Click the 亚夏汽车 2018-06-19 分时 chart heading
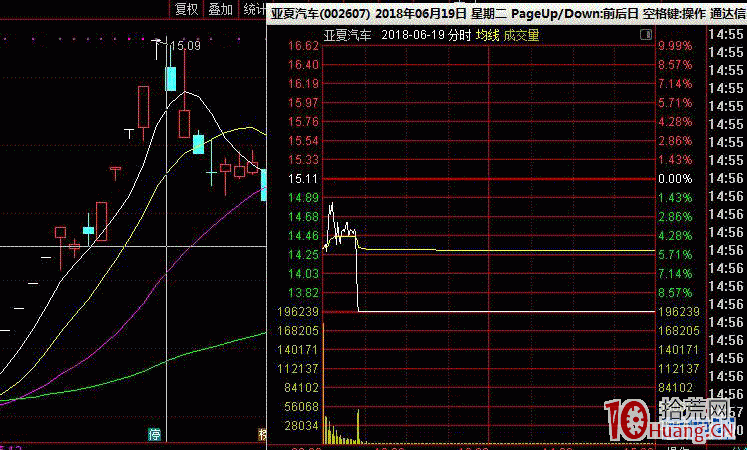Screen dimensions: 747x450 (397, 35)
